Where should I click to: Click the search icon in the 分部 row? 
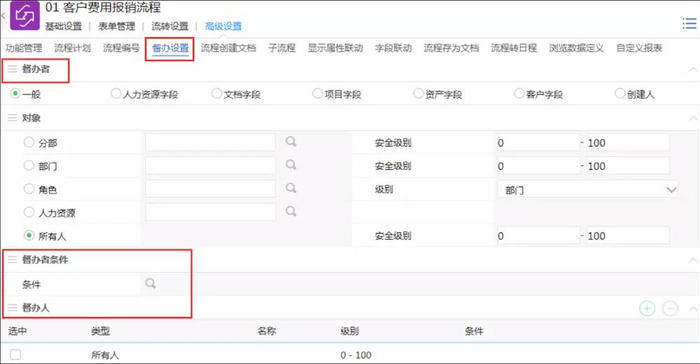click(x=291, y=142)
